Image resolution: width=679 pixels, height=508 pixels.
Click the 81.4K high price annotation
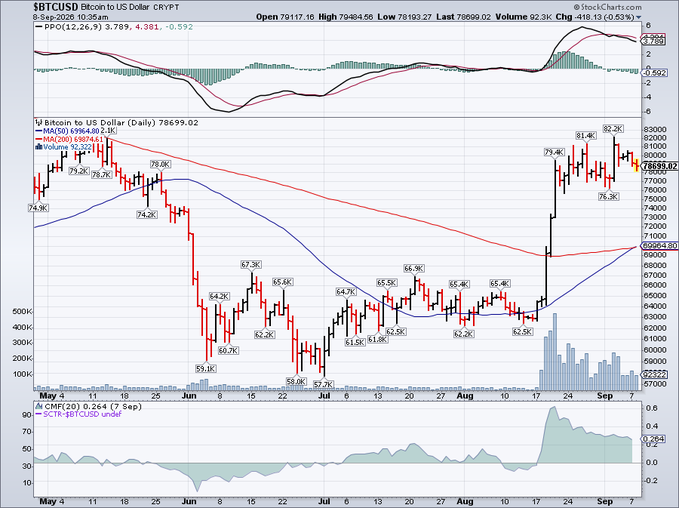pyautogui.click(x=585, y=136)
